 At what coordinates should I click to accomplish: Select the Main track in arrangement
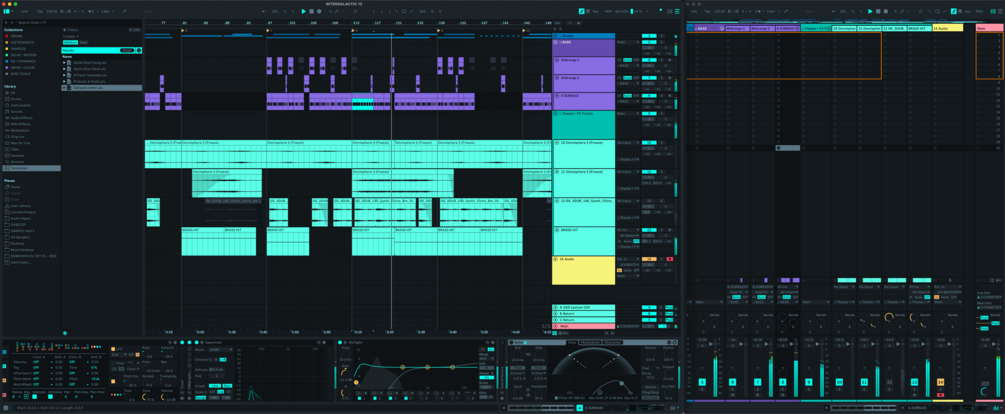click(583, 326)
